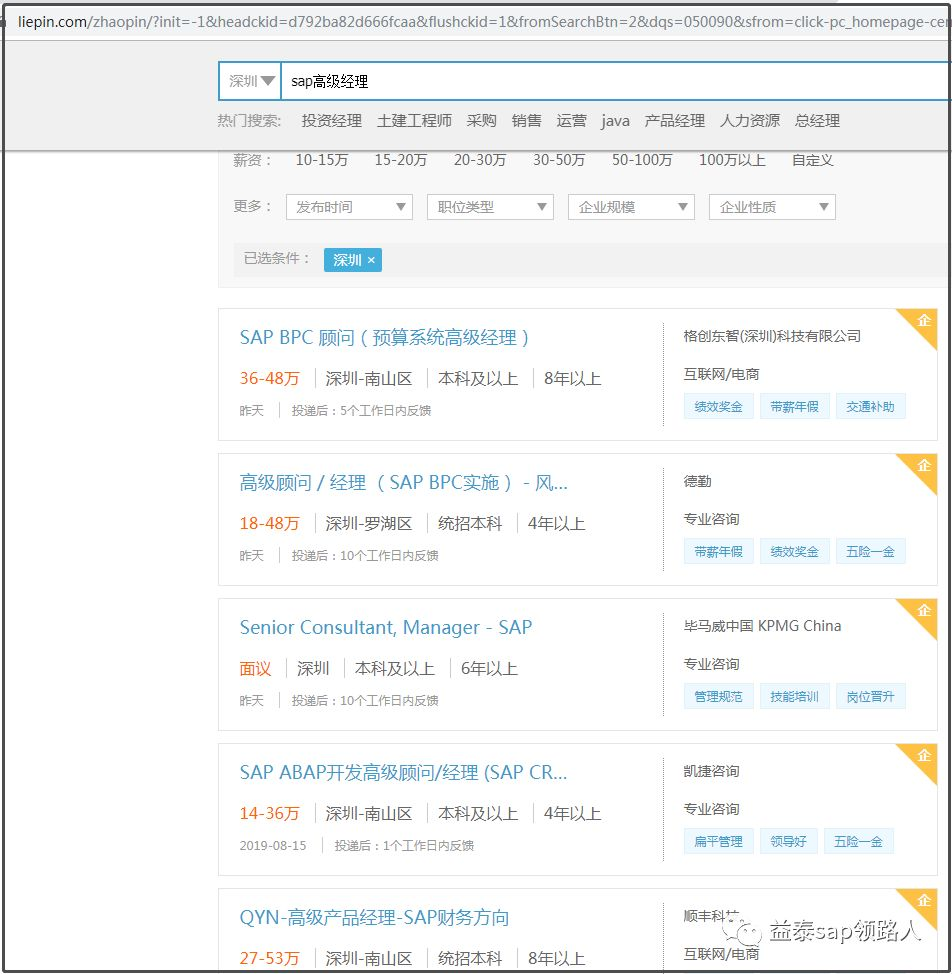This screenshot has height=974, width=952.
Task: Open company 凯捷咨询
Action: tap(711, 771)
